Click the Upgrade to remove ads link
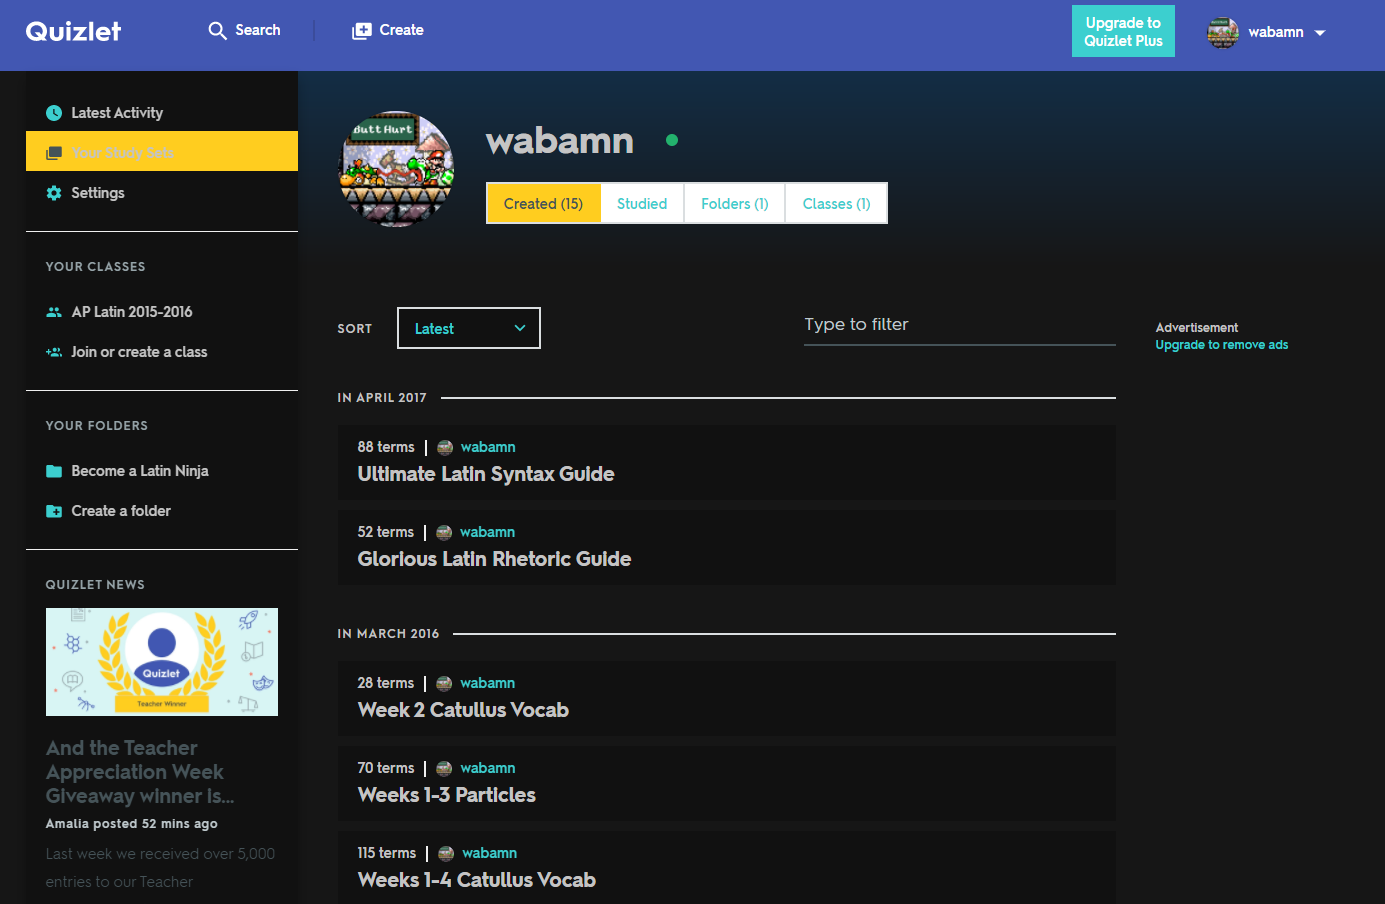Image resolution: width=1385 pixels, height=904 pixels. coord(1221,344)
